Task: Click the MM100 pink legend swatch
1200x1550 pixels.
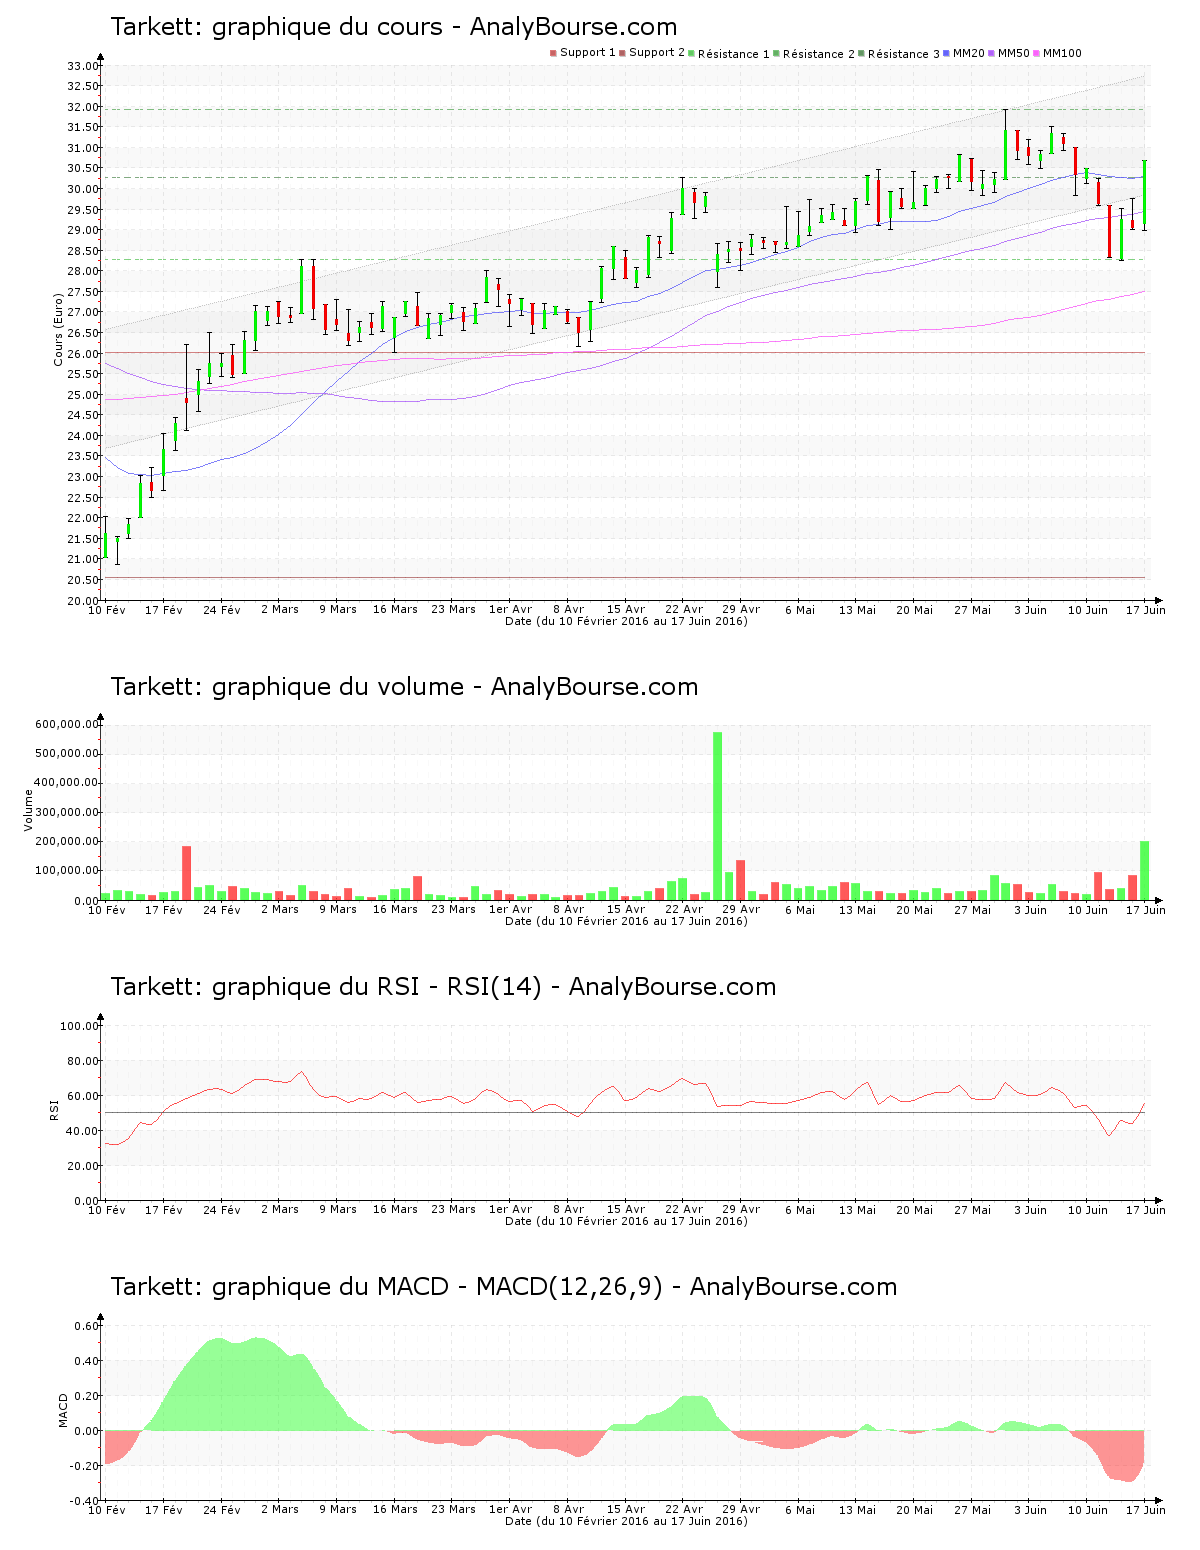Action: 1036,53
